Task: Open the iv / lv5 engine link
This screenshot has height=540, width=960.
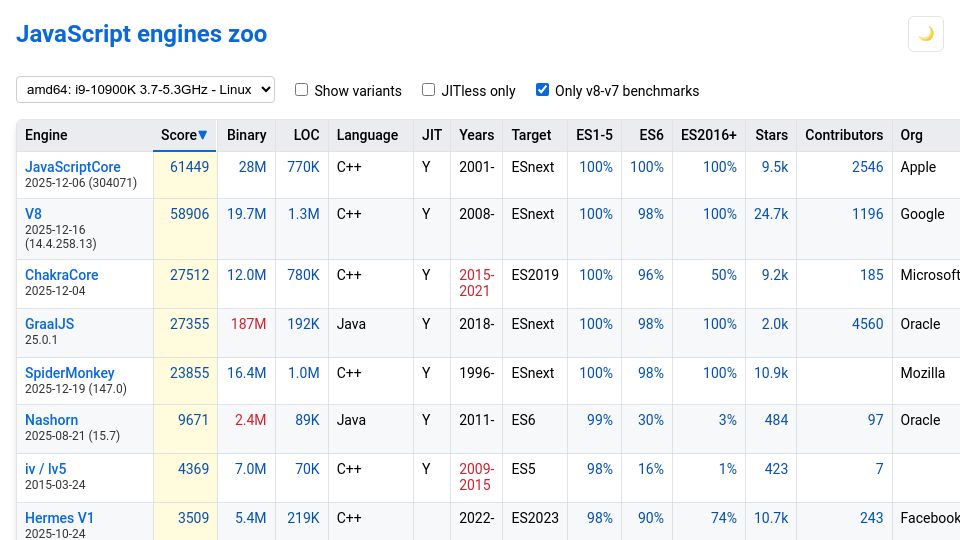Action: click(45, 470)
